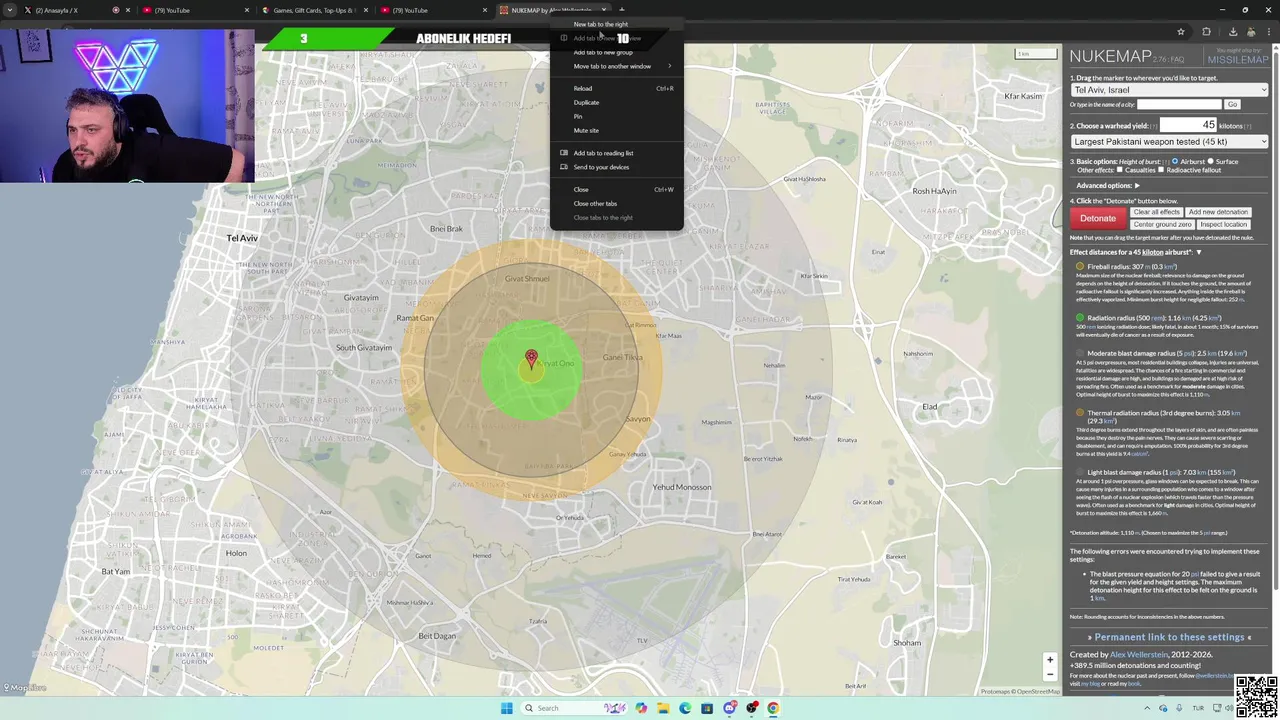The width and height of the screenshot is (1280, 720).
Task: Toggle the Radiation radius effect marker
Action: [1080, 318]
